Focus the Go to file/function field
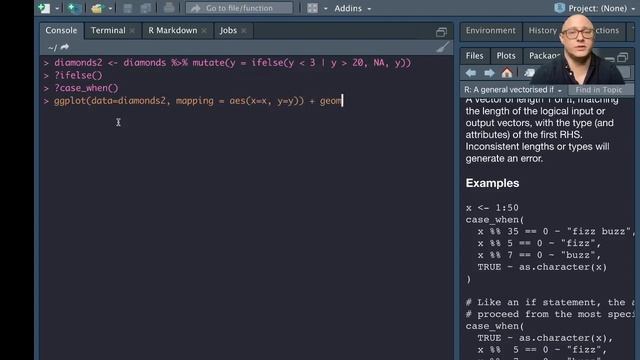The height and width of the screenshot is (360, 640). click(239, 8)
